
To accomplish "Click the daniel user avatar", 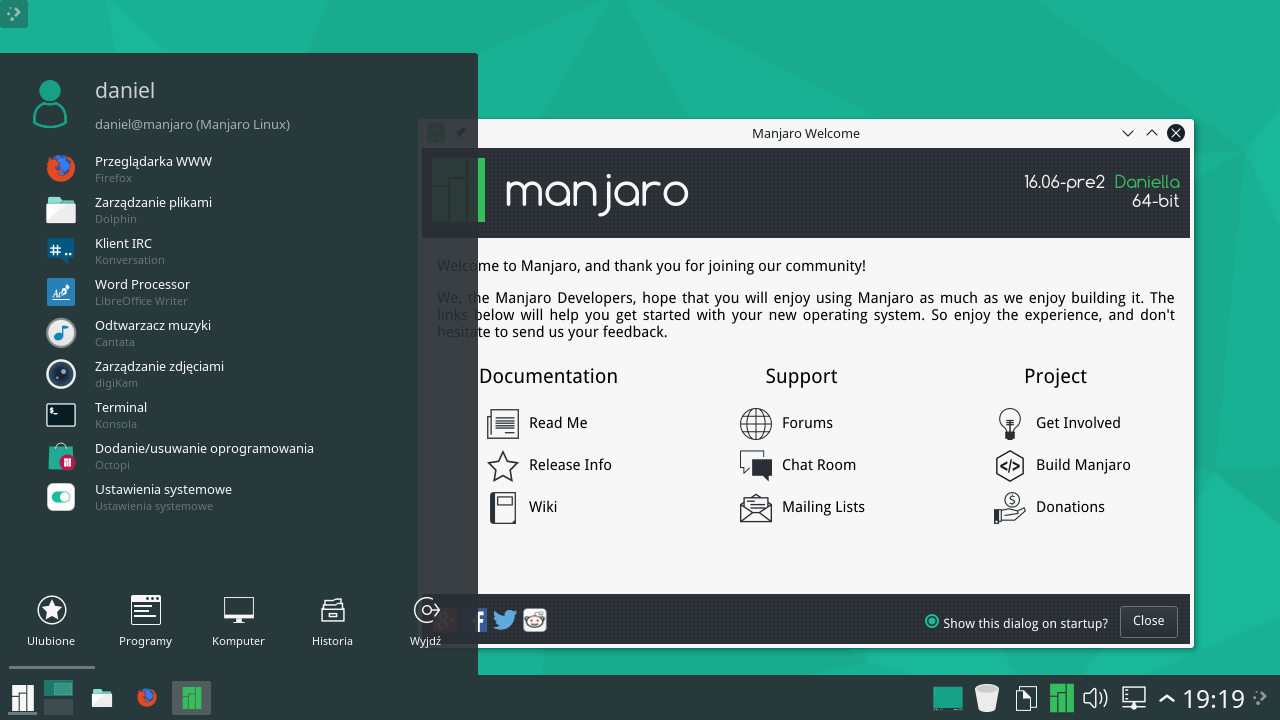I will [50, 101].
